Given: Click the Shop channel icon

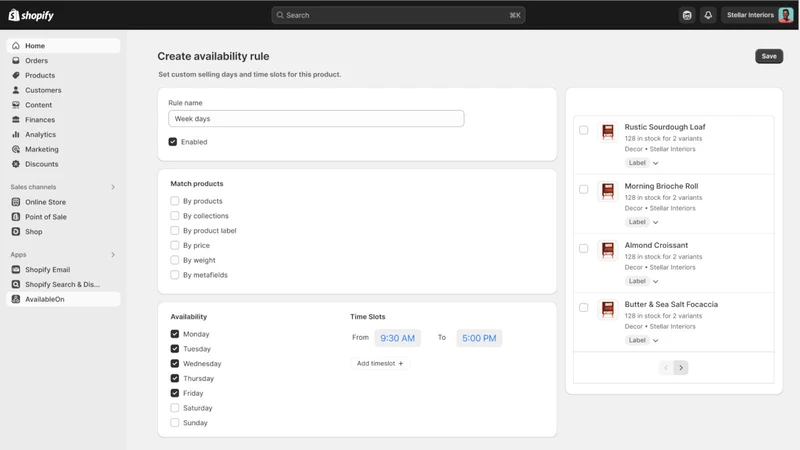Looking at the screenshot, I should tap(16, 232).
